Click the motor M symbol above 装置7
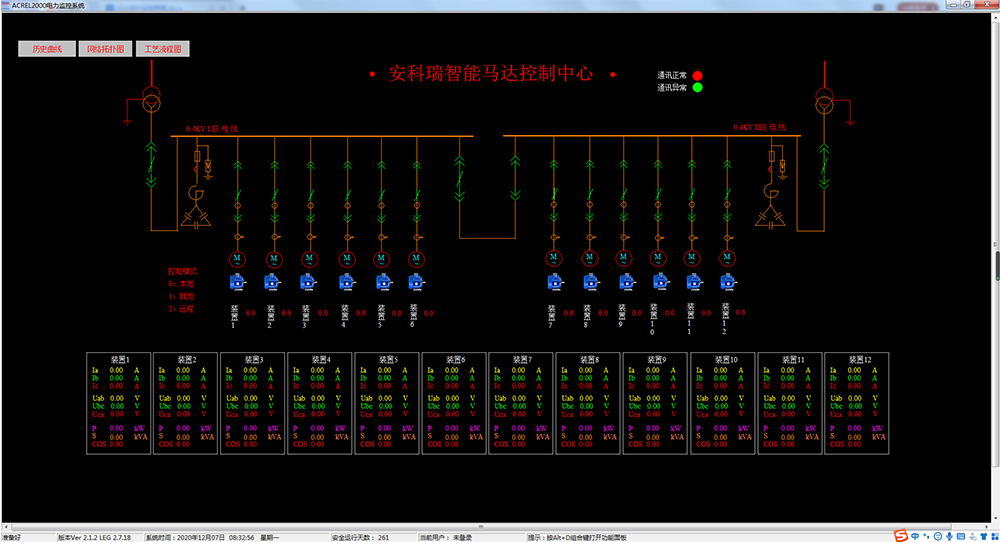Screen dimensions: 1000x542 553,258
